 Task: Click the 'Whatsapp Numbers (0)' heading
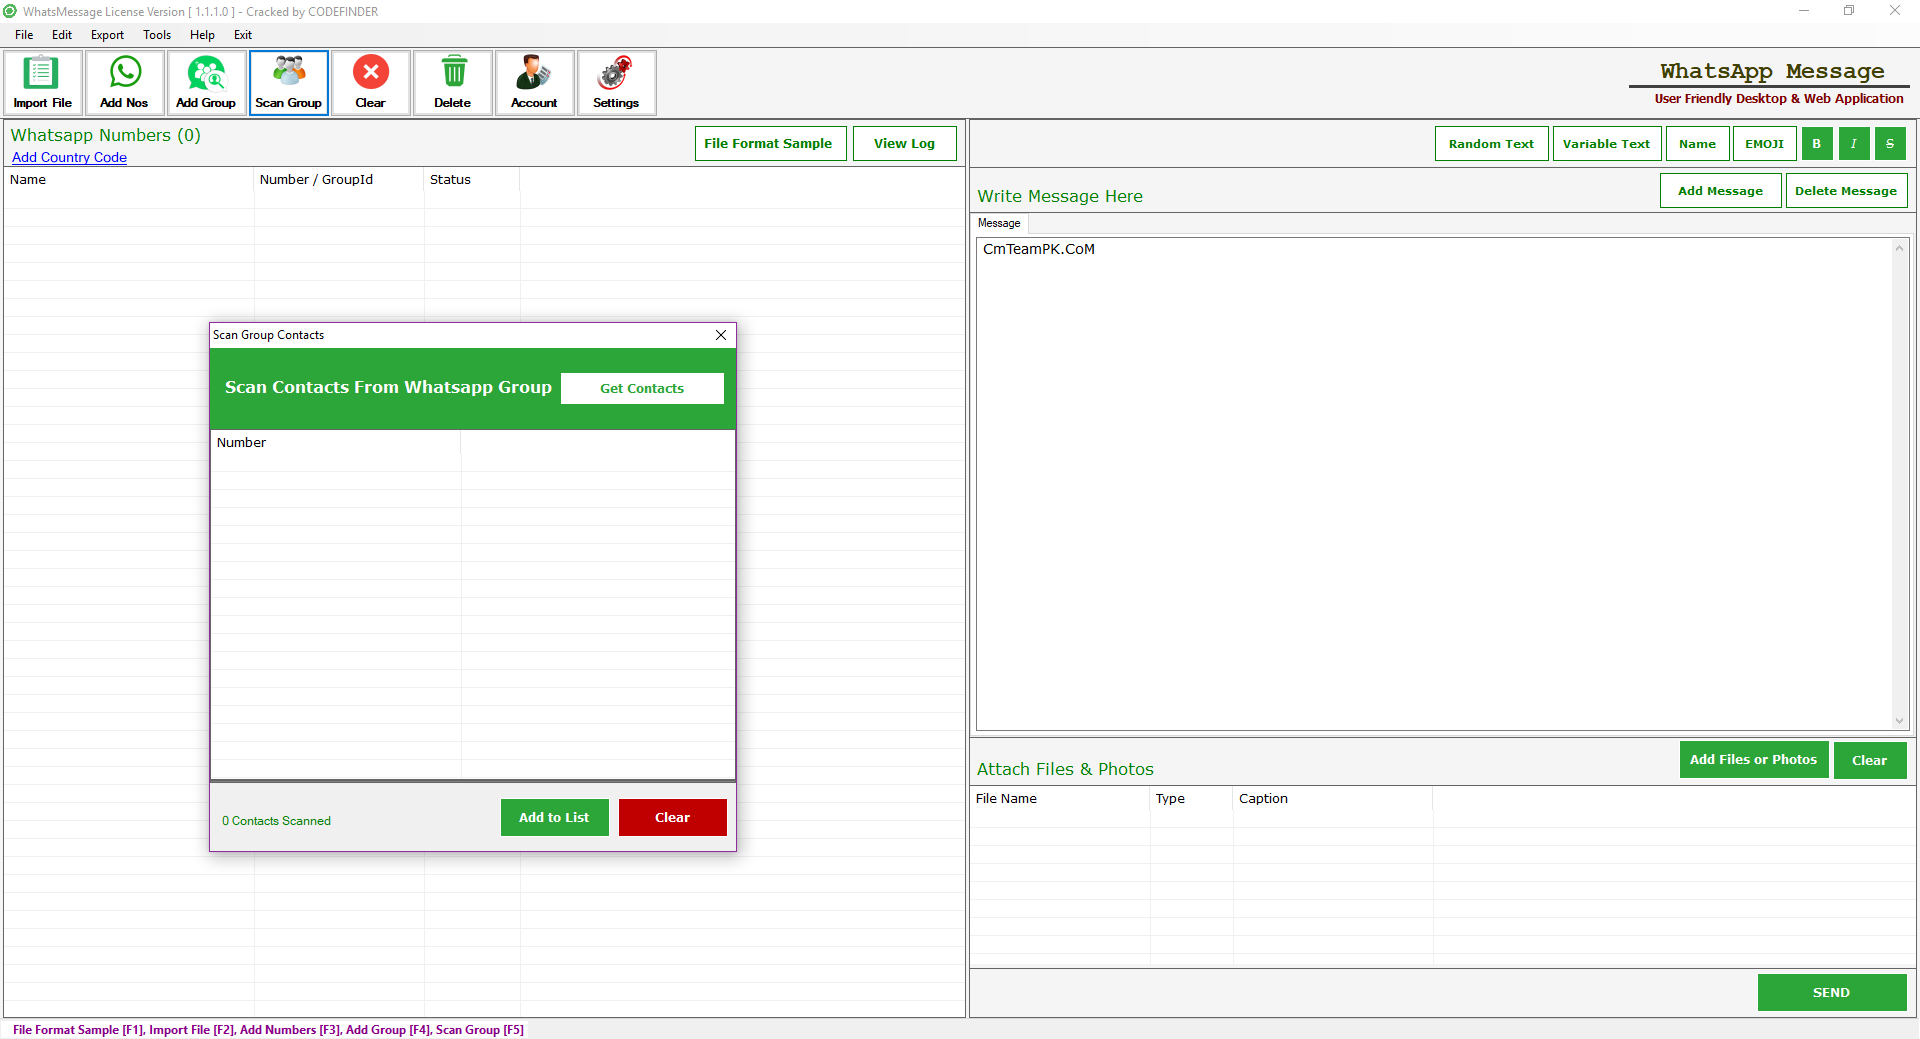pyautogui.click(x=105, y=135)
